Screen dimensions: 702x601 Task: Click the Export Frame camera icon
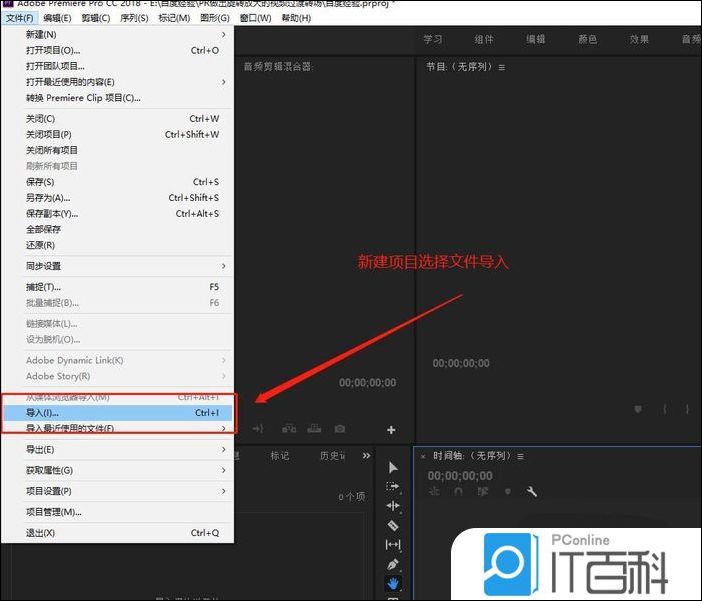(x=340, y=429)
